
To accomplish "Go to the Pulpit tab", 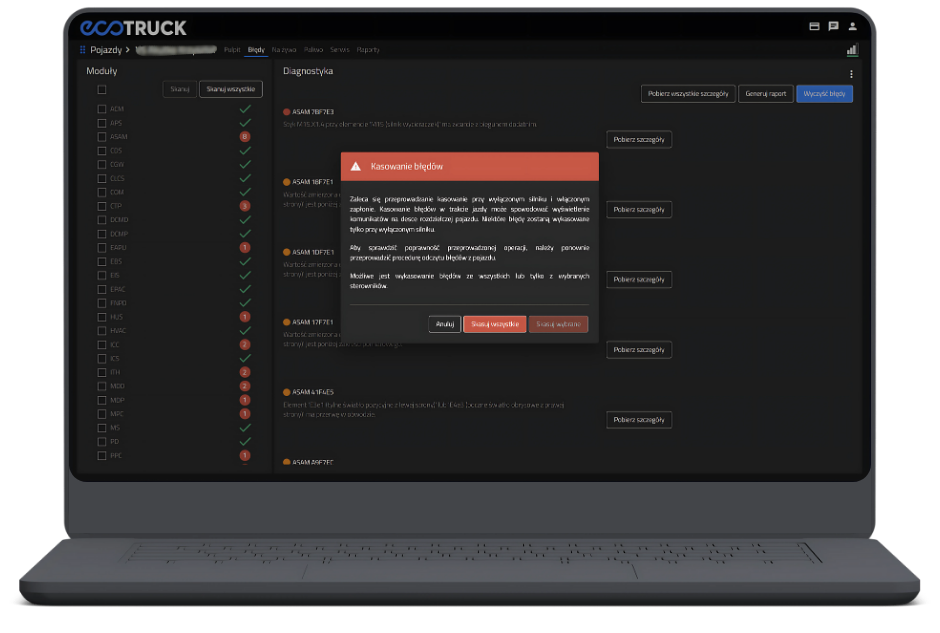I will 232,49.
